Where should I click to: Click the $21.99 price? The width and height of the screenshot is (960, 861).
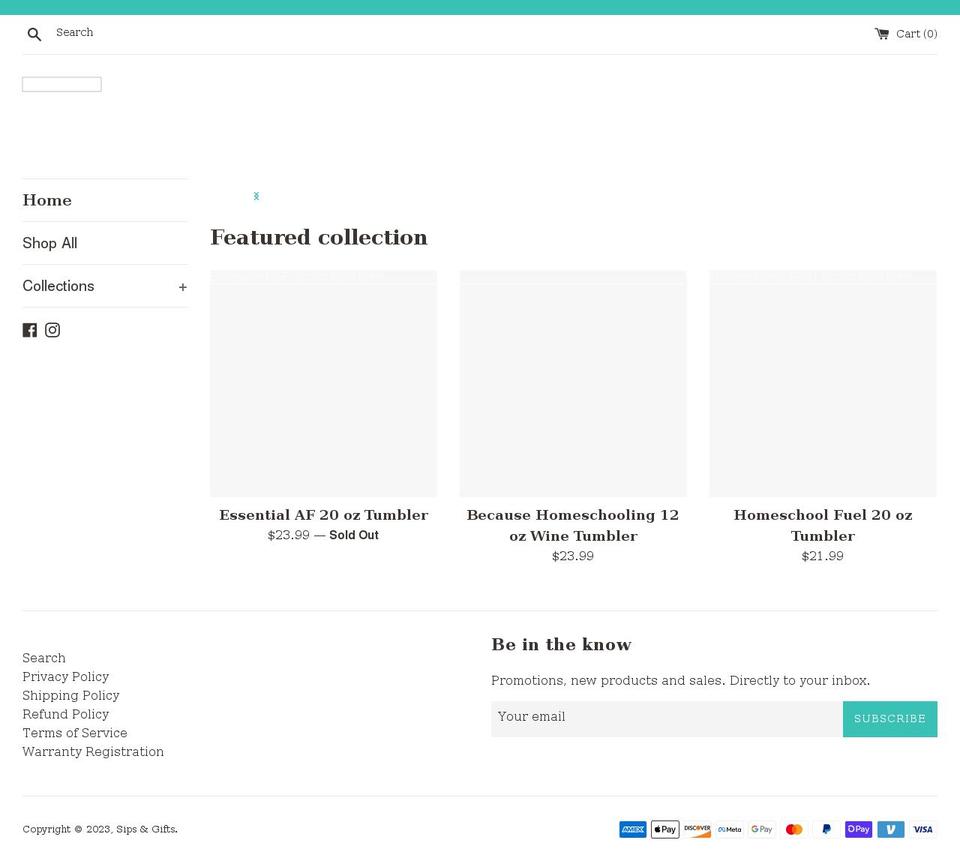coord(822,556)
